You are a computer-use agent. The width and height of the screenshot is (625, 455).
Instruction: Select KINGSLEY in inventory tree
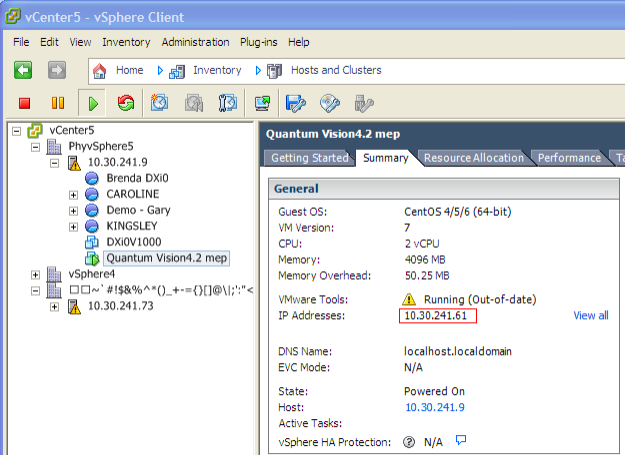132,226
